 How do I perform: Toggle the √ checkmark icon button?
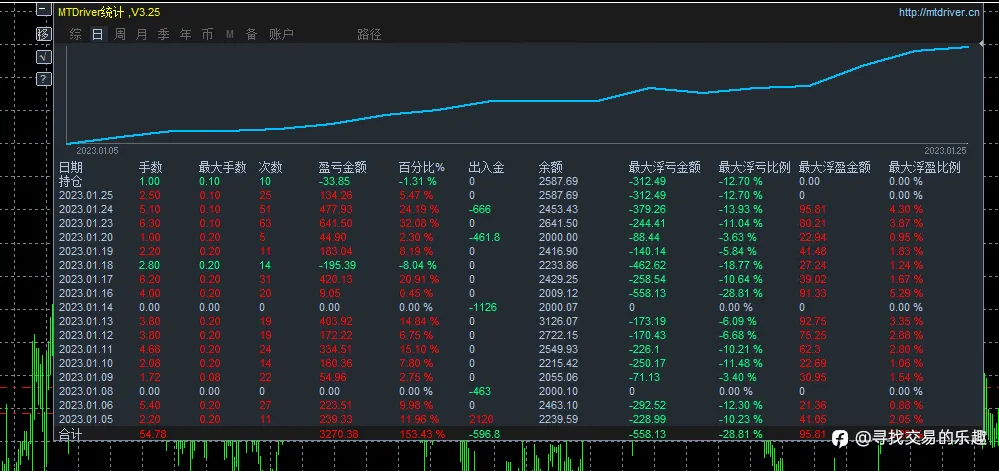[43, 57]
